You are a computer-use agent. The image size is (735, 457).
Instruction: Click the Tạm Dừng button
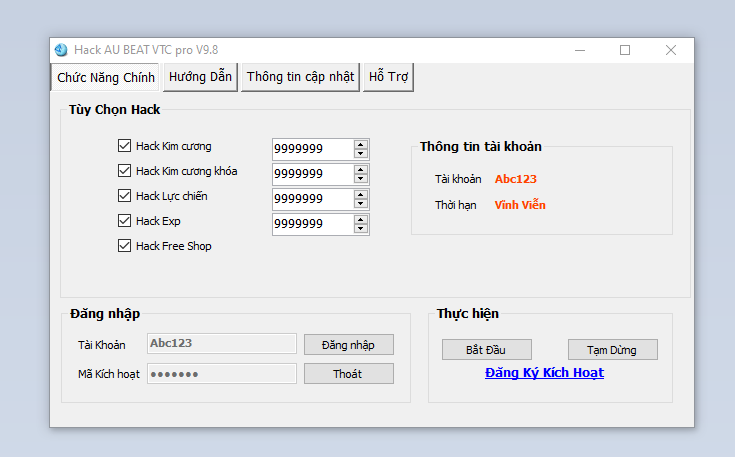613,350
